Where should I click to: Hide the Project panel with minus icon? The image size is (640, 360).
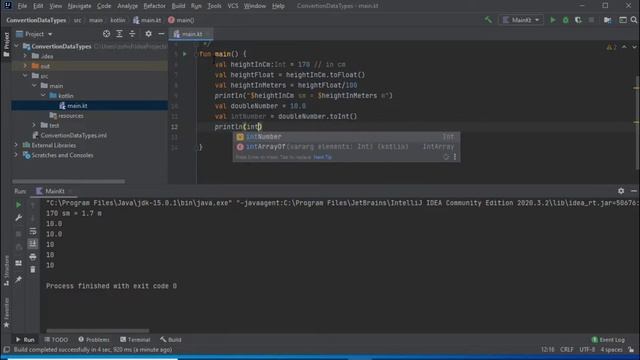tap(161, 34)
